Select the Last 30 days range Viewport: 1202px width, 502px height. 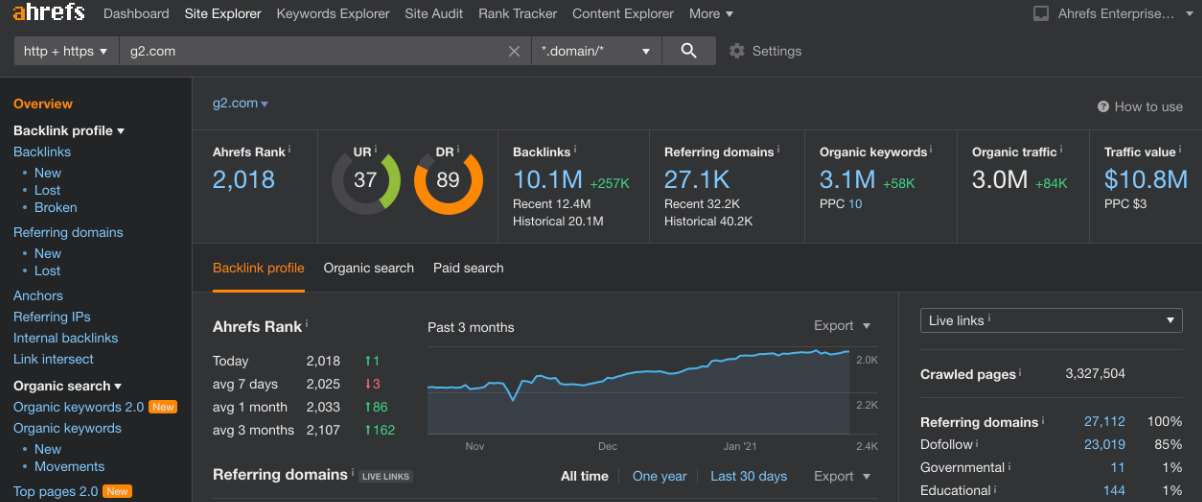[748, 477]
